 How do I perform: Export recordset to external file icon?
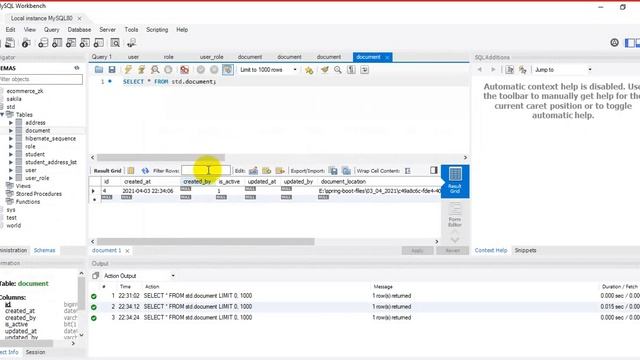click(x=333, y=171)
